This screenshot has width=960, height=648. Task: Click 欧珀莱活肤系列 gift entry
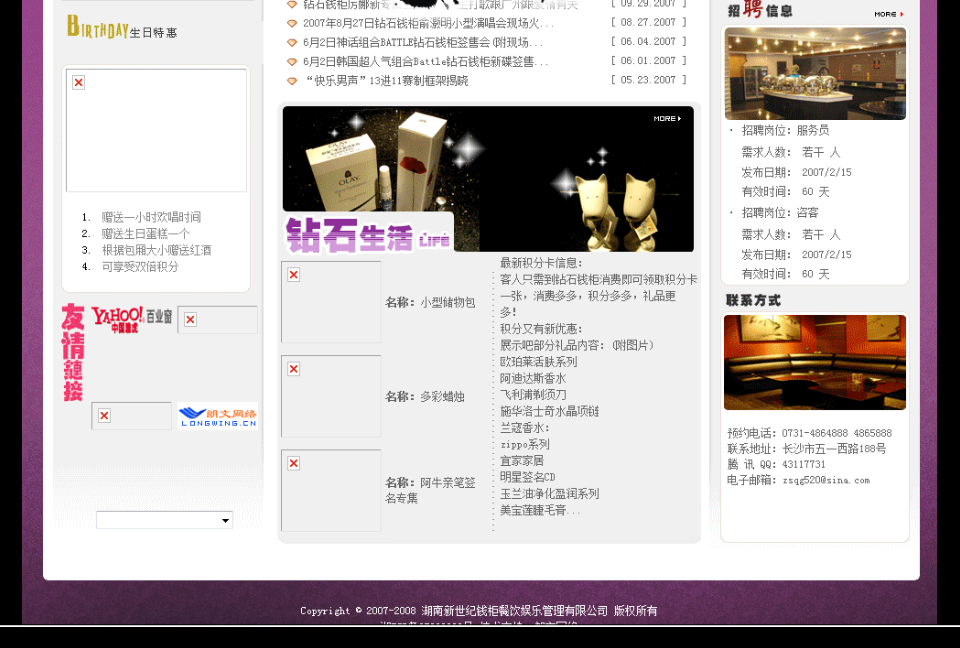539,362
